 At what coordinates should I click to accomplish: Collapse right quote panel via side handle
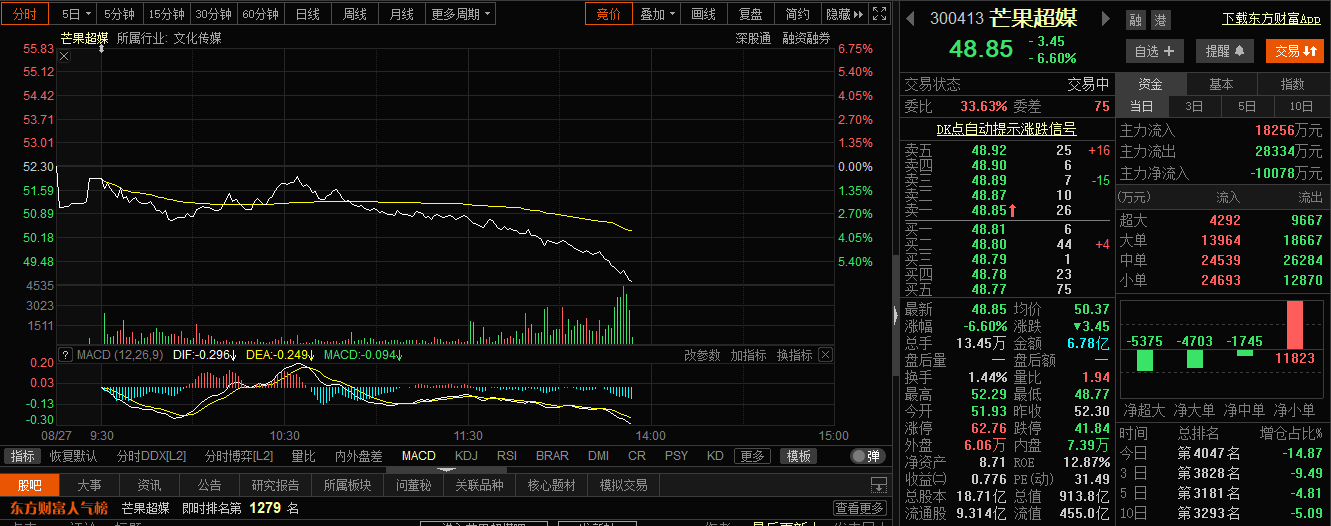pyautogui.click(x=895, y=315)
